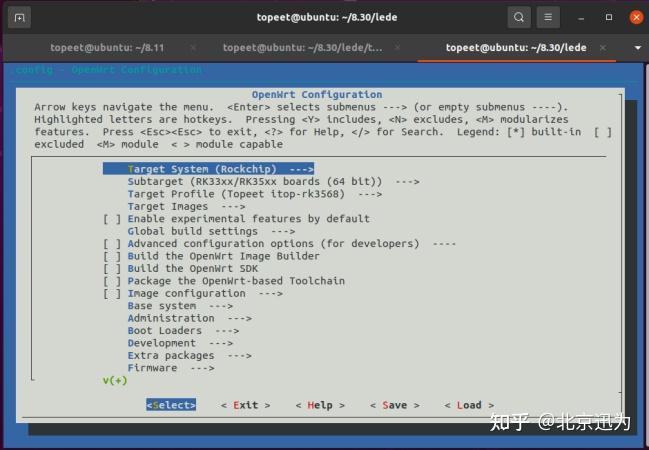Viewport: 649px width, 450px height.
Task: Close the terminal window with orange X
Action: [637, 17]
